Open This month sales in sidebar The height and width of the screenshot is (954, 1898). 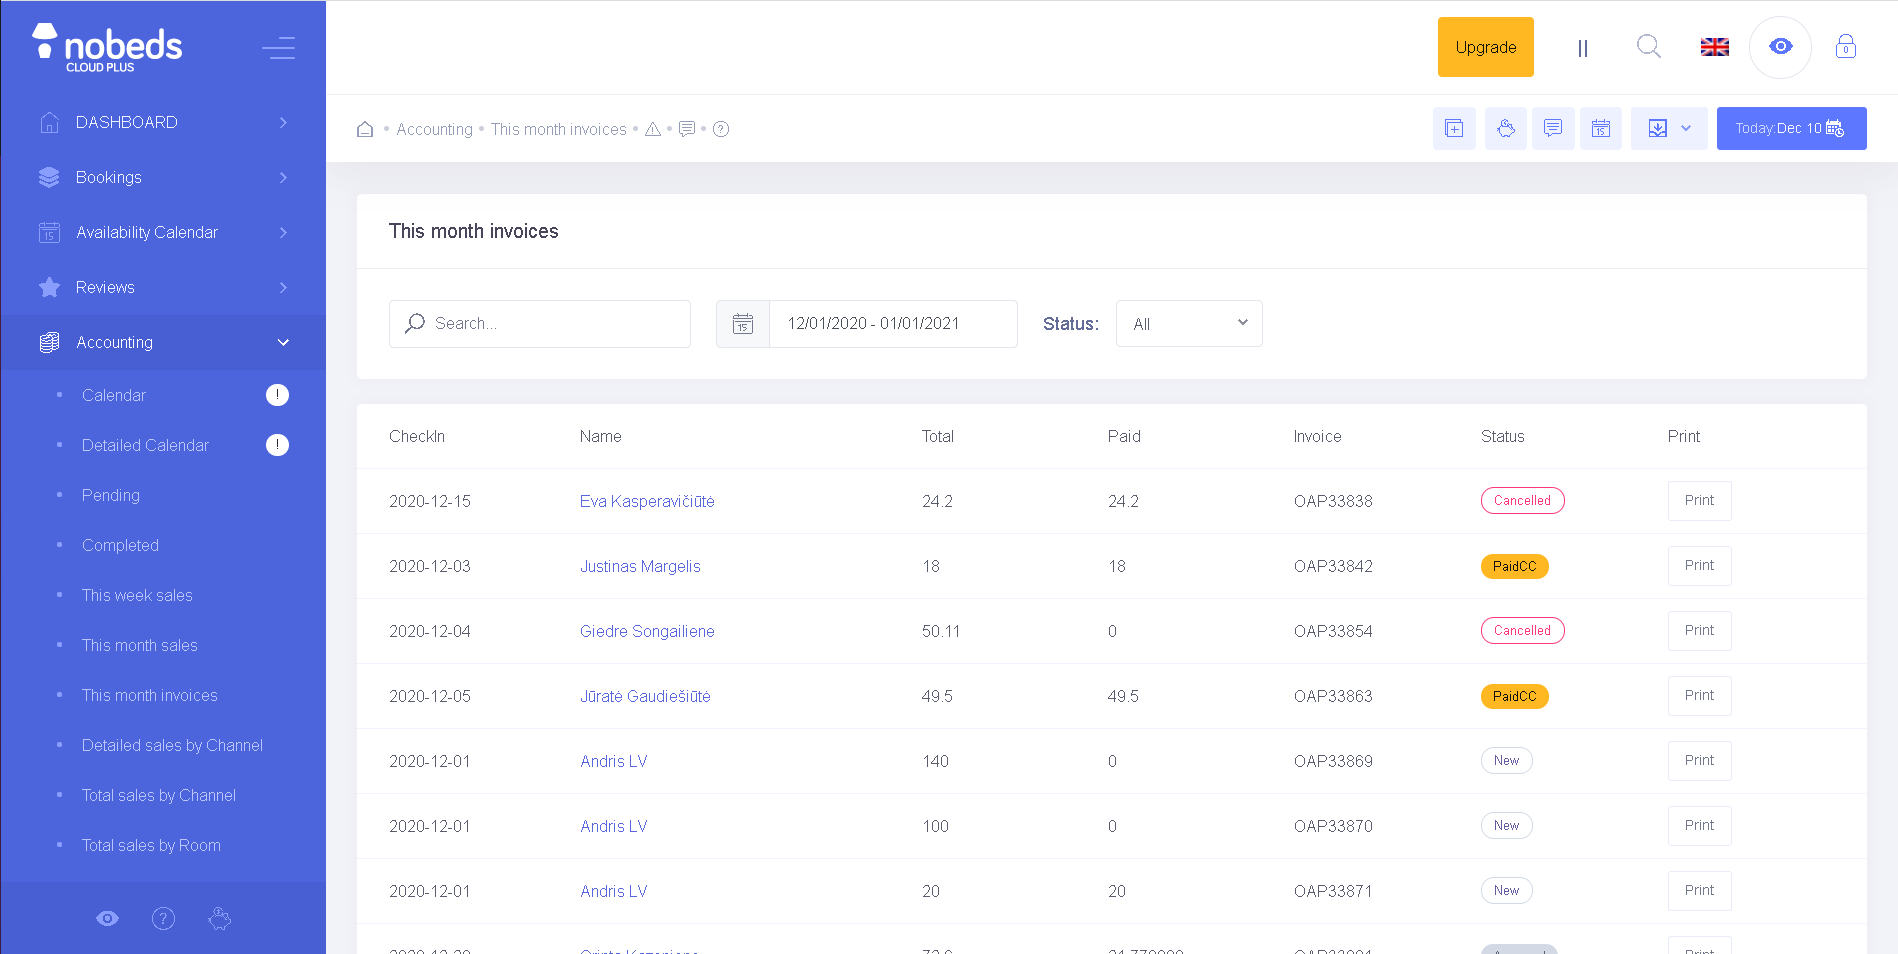tap(140, 645)
